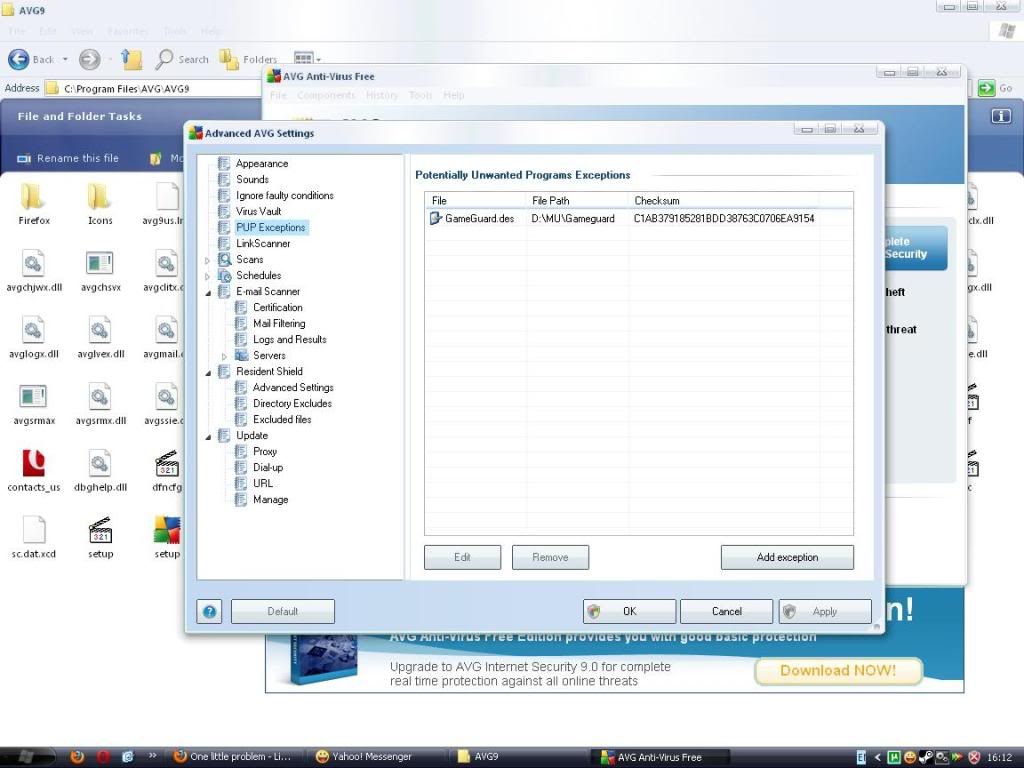Collapse the Update tree node
This screenshot has height=768, width=1024.
coord(208,436)
